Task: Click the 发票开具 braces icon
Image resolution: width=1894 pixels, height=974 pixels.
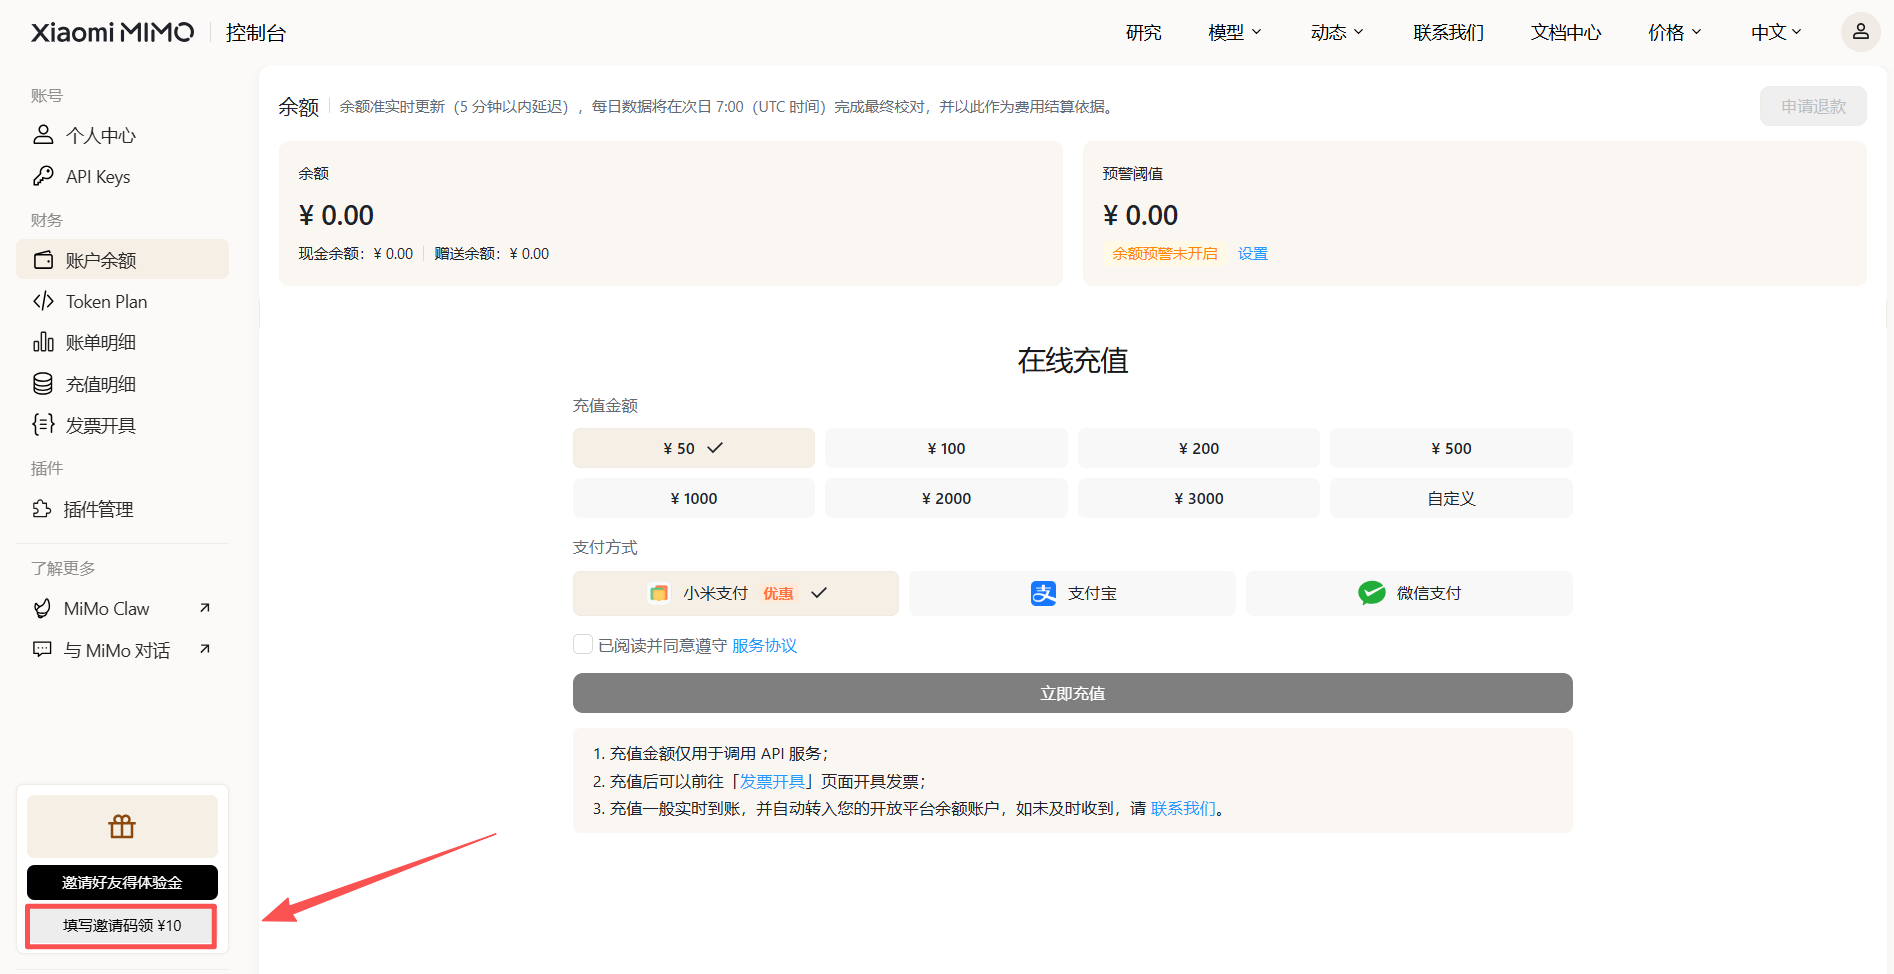Action: [43, 425]
